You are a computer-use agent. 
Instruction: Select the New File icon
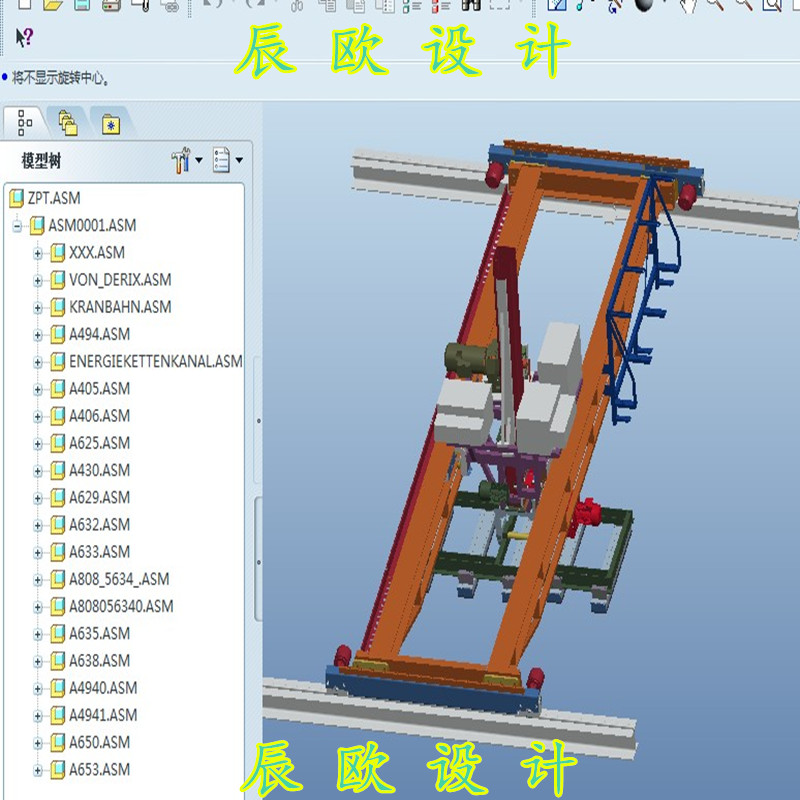25,8
